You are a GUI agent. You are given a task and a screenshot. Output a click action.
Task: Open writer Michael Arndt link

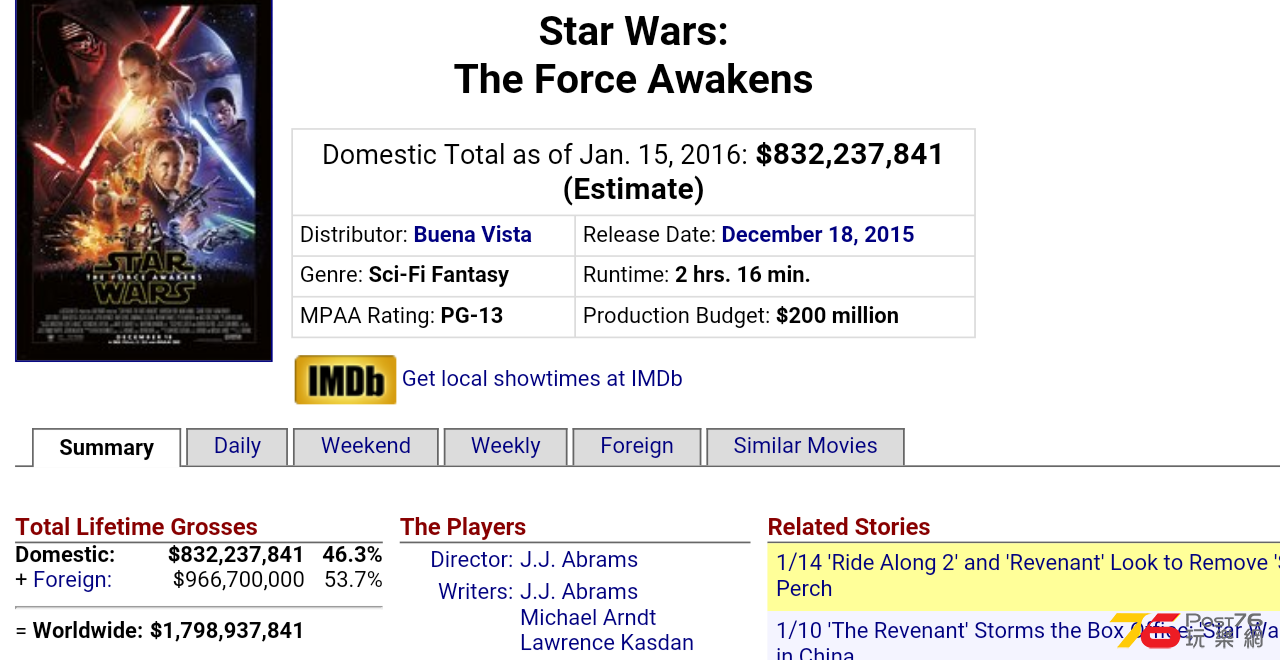pyautogui.click(x=588, y=618)
